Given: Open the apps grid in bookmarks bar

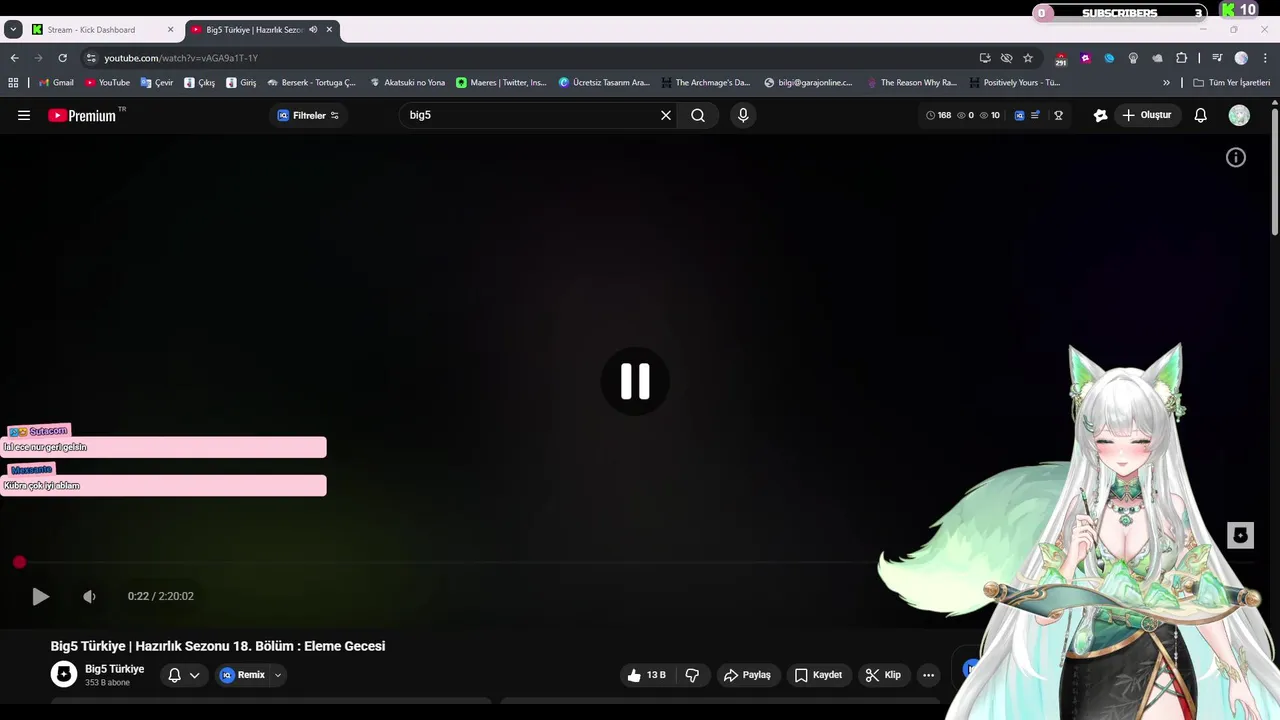Looking at the screenshot, I should [x=13, y=83].
